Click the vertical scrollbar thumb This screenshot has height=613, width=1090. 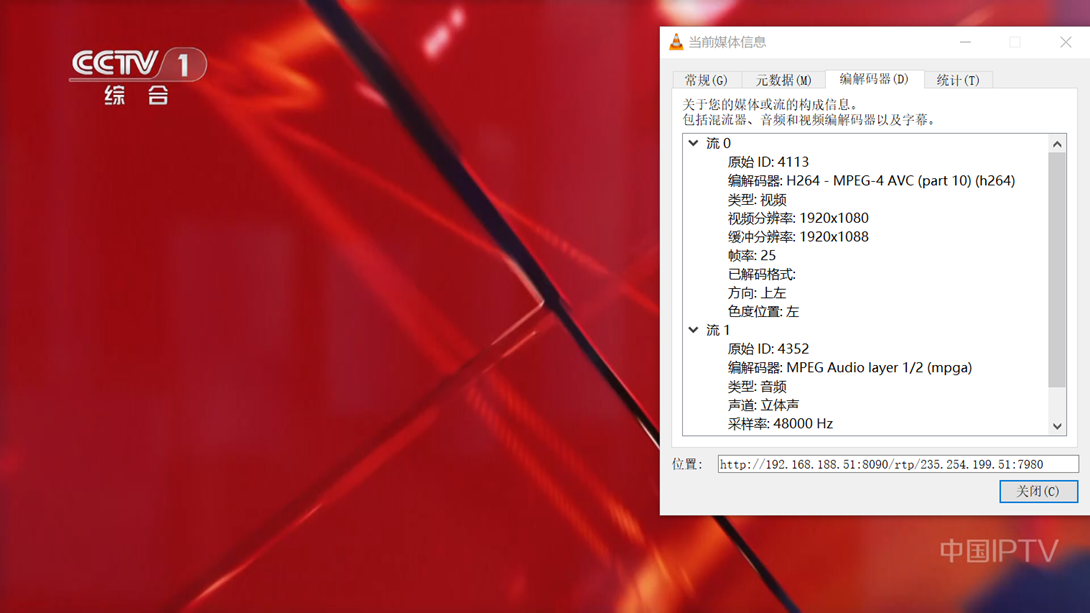1057,270
